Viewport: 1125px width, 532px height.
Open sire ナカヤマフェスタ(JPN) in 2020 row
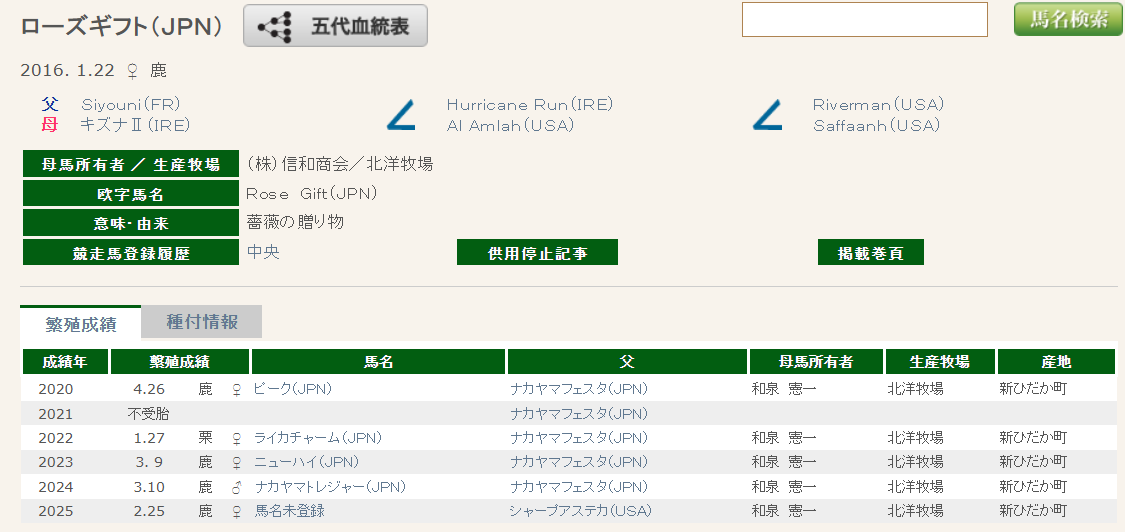578,388
